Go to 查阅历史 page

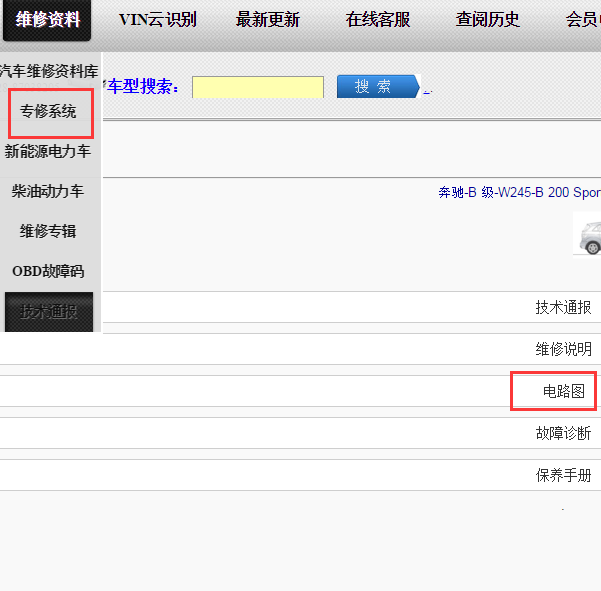[488, 20]
